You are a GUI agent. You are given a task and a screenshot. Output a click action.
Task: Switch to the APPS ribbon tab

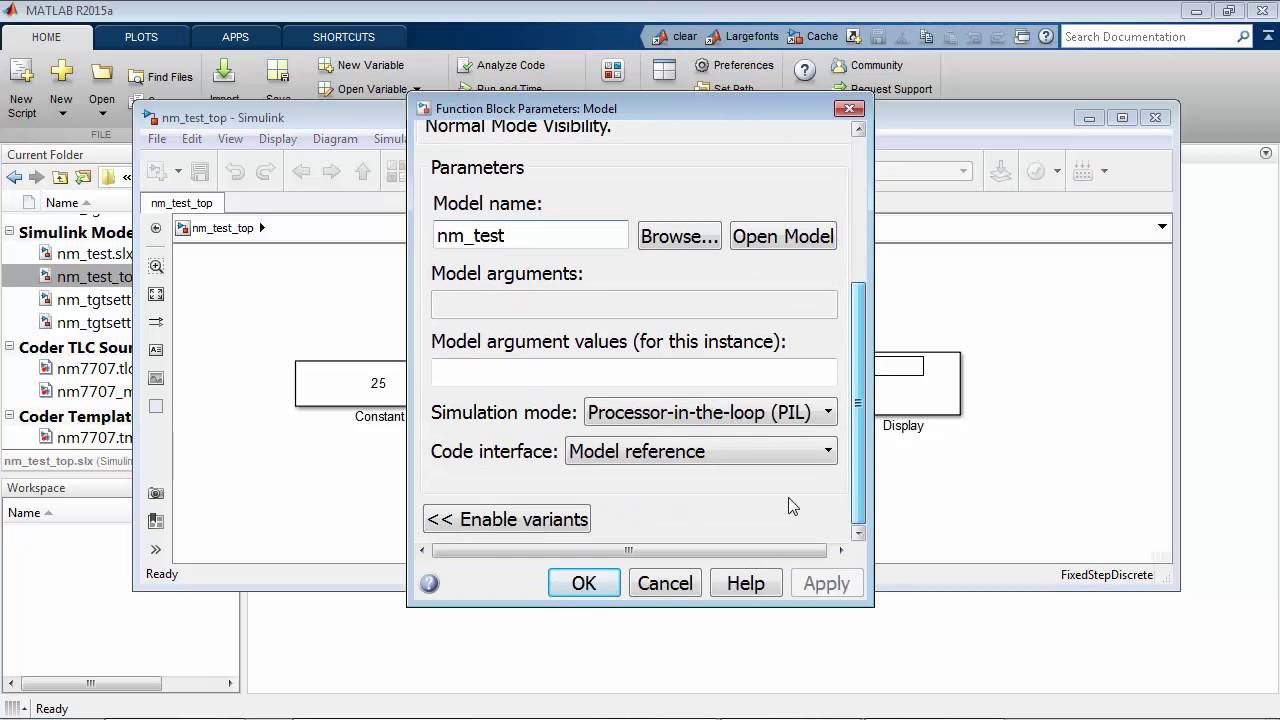click(235, 37)
